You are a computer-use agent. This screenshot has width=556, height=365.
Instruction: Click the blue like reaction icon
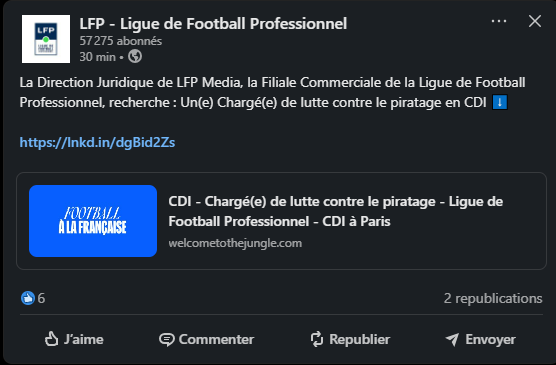tap(28, 298)
